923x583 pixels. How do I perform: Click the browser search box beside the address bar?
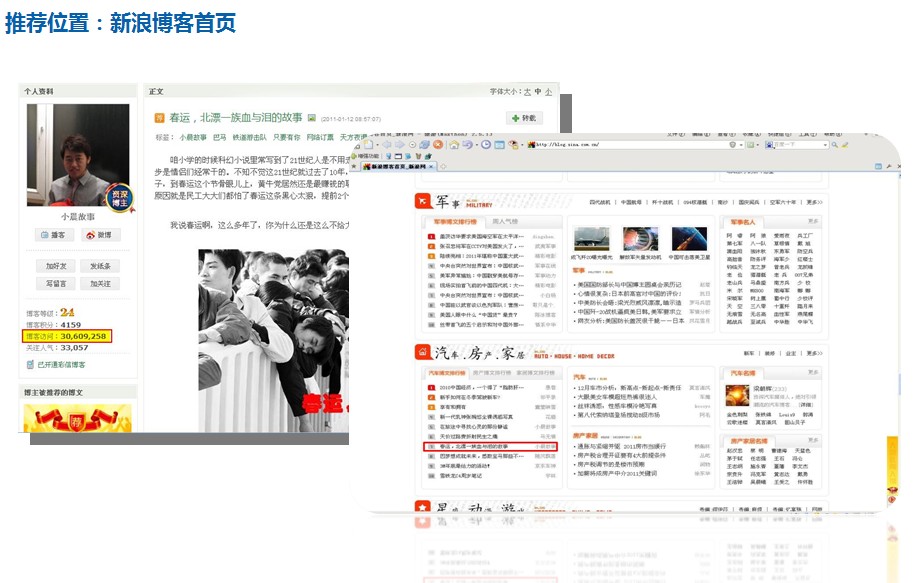click(x=798, y=144)
